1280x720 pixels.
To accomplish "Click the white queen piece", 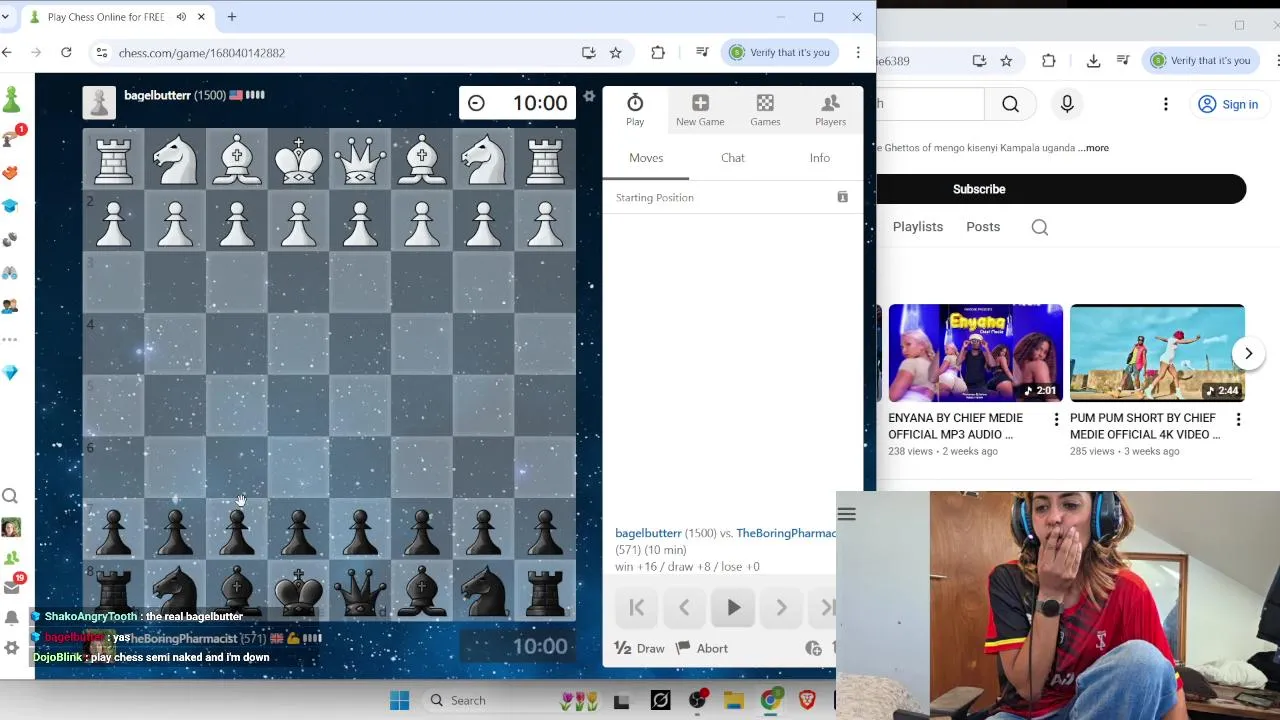I will click(360, 159).
